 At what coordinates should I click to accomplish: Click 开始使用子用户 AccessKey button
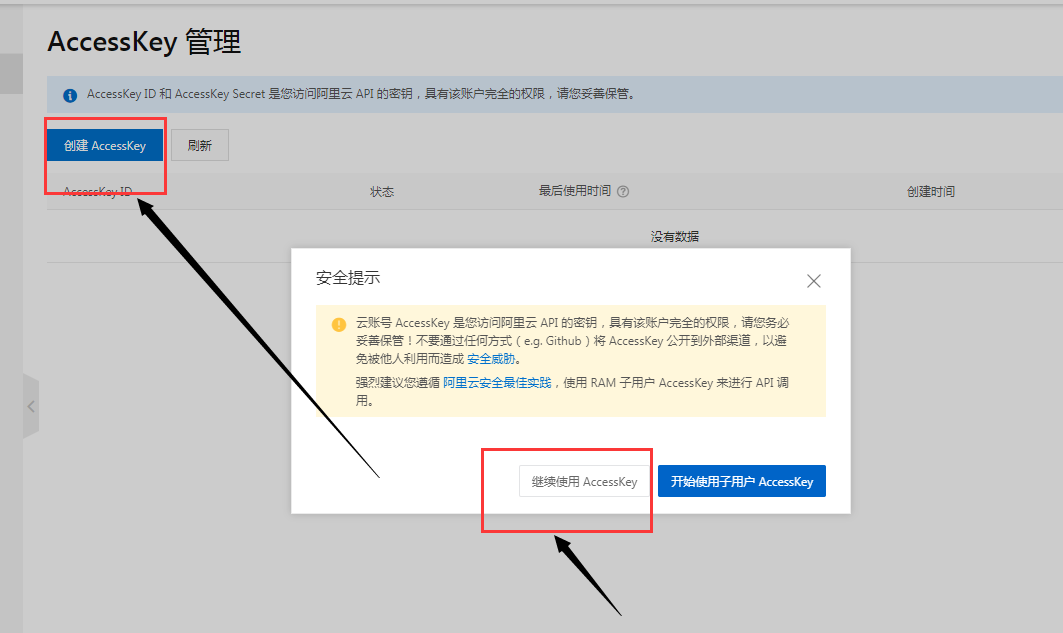tap(742, 481)
